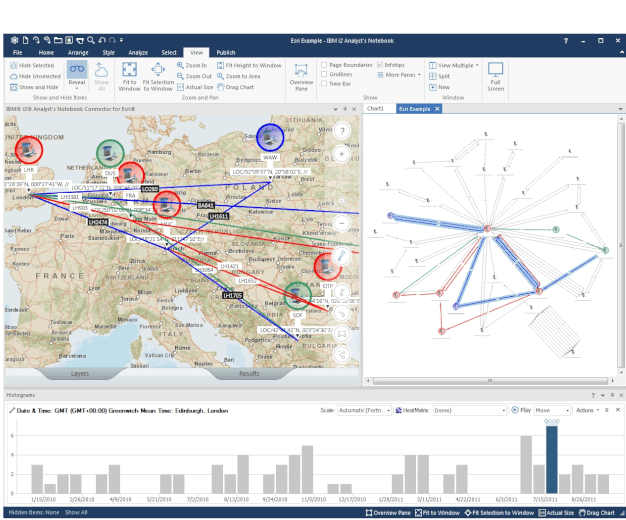Open the chart tab list dropdown
This screenshot has width=626, height=520.
point(620,109)
